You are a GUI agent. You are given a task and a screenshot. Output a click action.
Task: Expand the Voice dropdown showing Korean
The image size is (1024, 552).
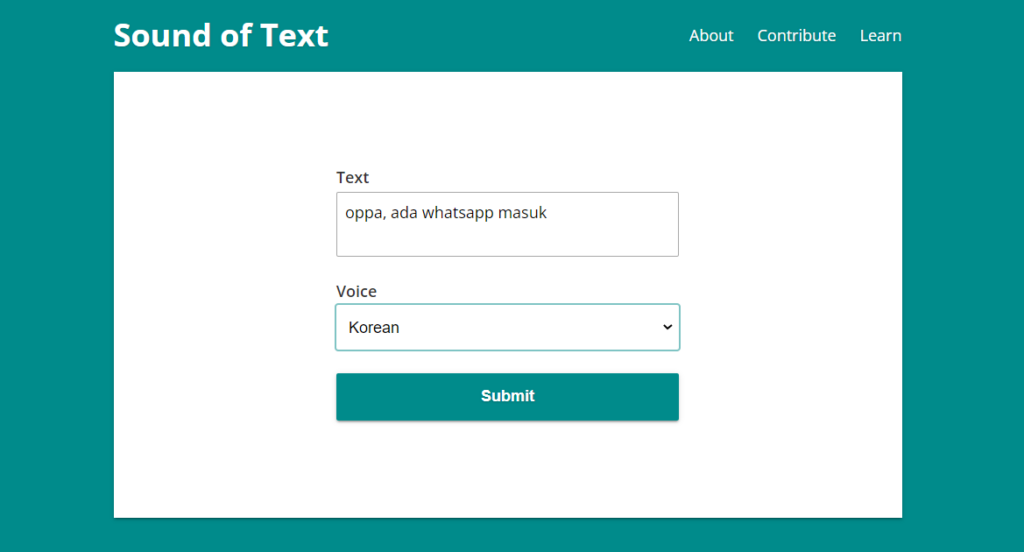pos(507,327)
